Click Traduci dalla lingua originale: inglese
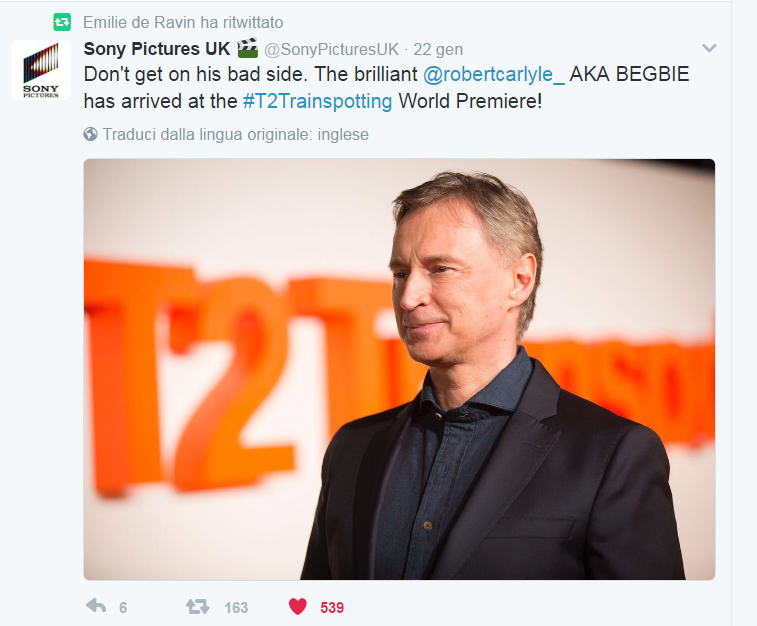The width and height of the screenshot is (757, 626). coord(236,134)
